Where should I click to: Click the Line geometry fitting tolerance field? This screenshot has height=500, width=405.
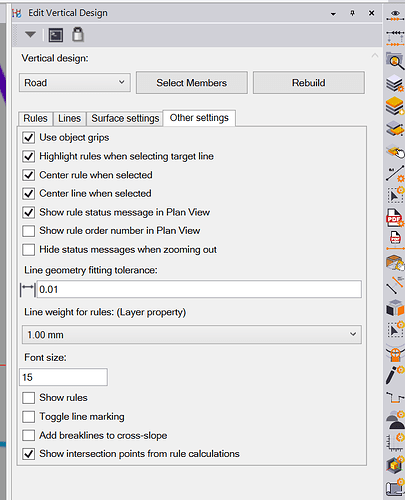click(199, 289)
